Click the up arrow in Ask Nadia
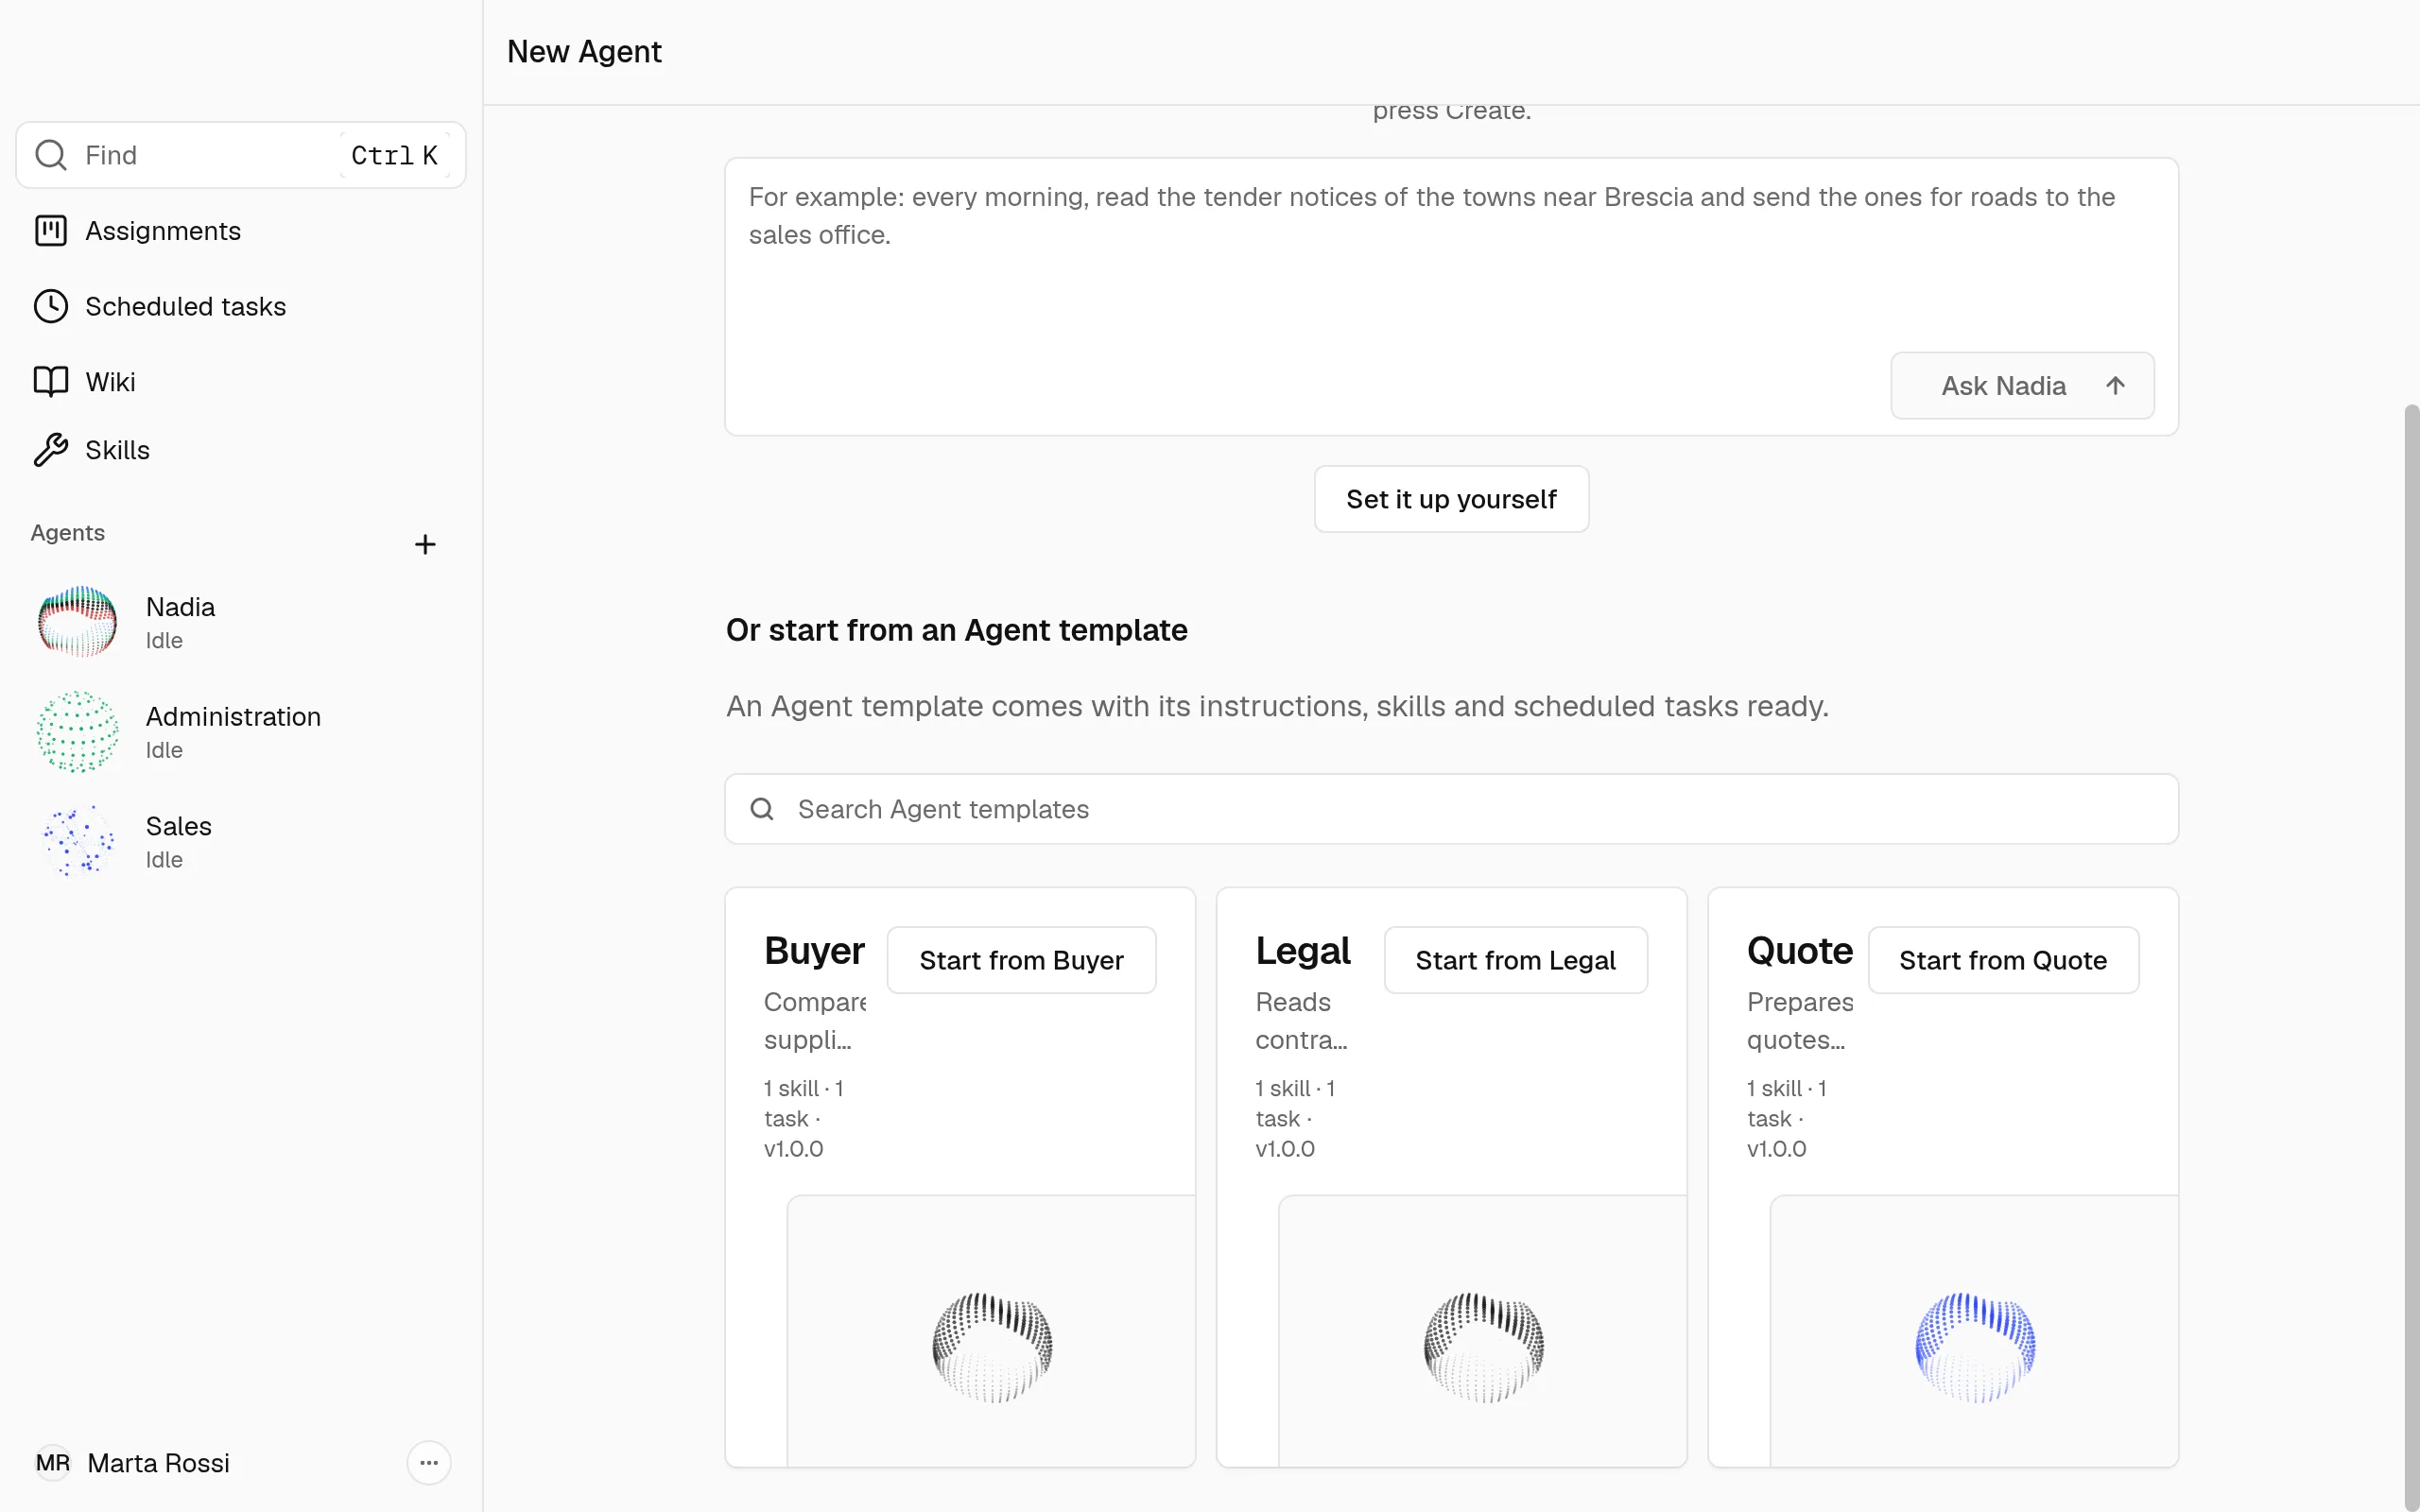Image resolution: width=2420 pixels, height=1512 pixels. pyautogui.click(x=2115, y=386)
